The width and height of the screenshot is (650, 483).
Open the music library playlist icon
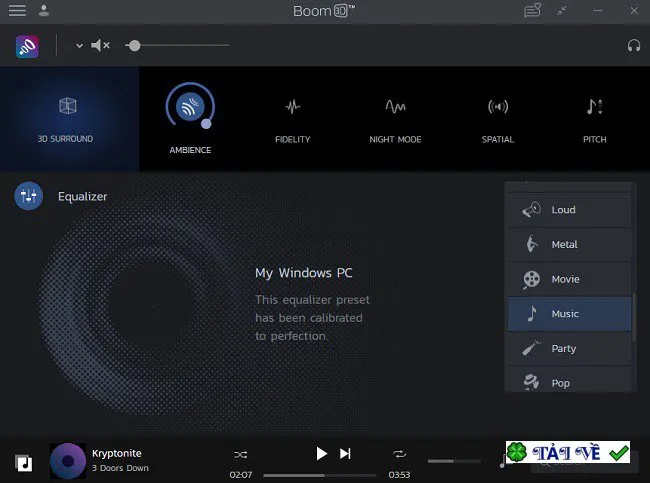tap(24, 463)
